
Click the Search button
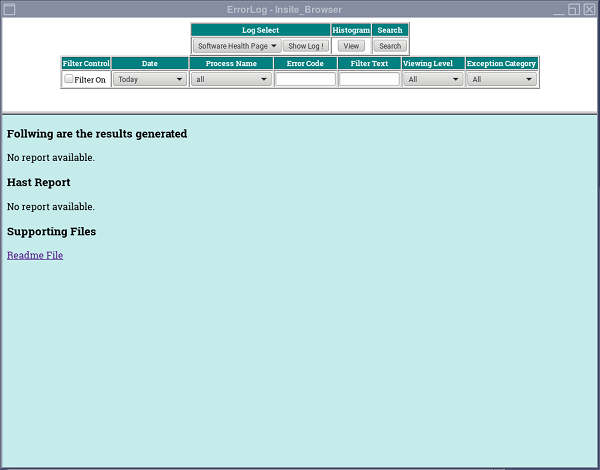click(390, 46)
